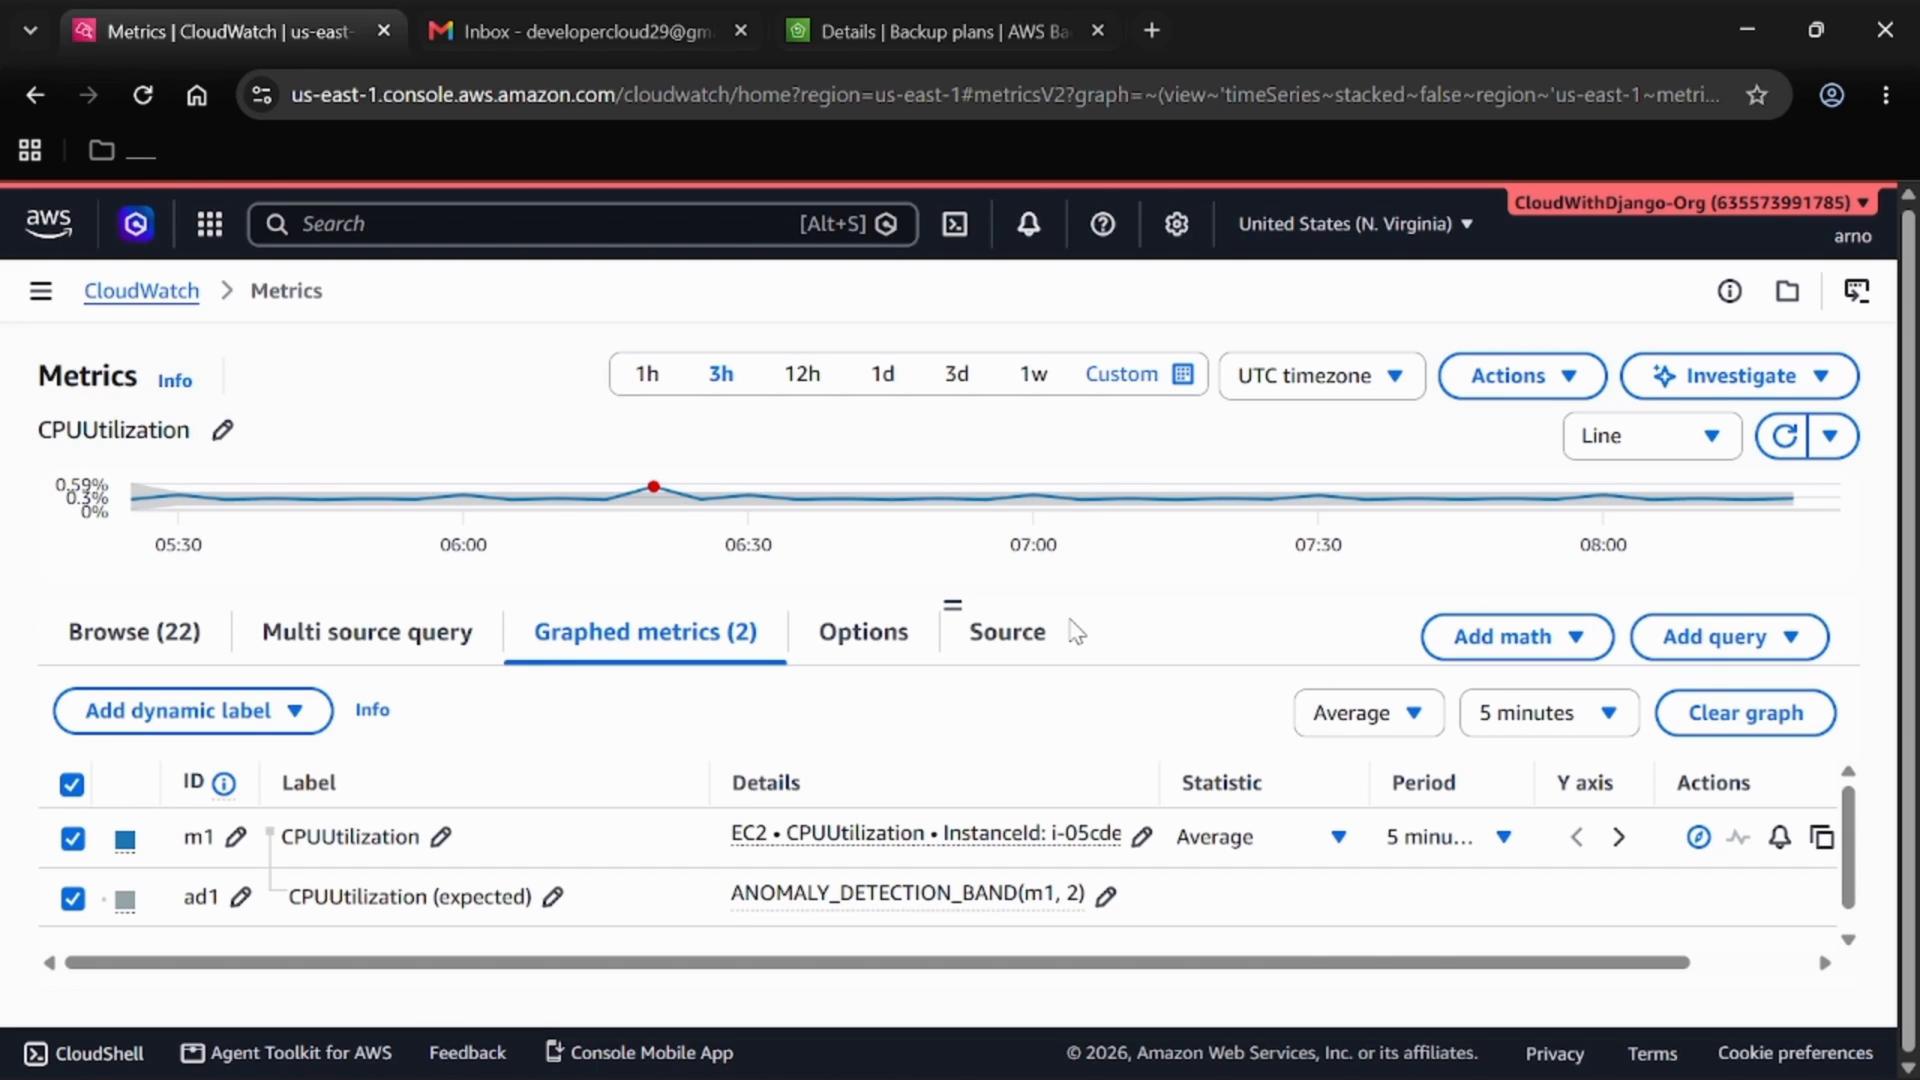
Task: Follow the CloudWatch breadcrumb link
Action: [141, 291]
